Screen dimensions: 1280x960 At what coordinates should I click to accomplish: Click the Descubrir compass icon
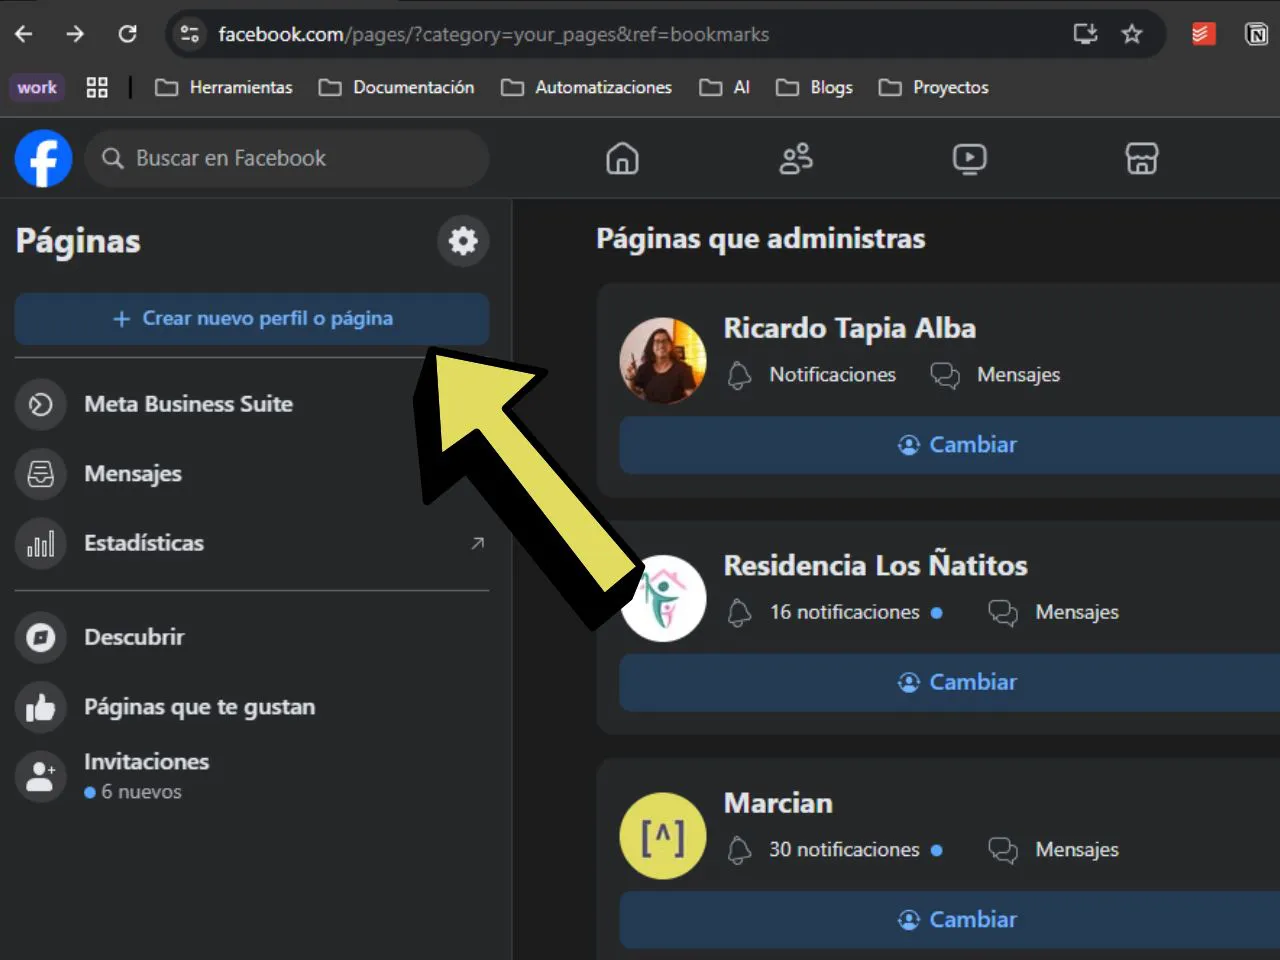coord(41,637)
